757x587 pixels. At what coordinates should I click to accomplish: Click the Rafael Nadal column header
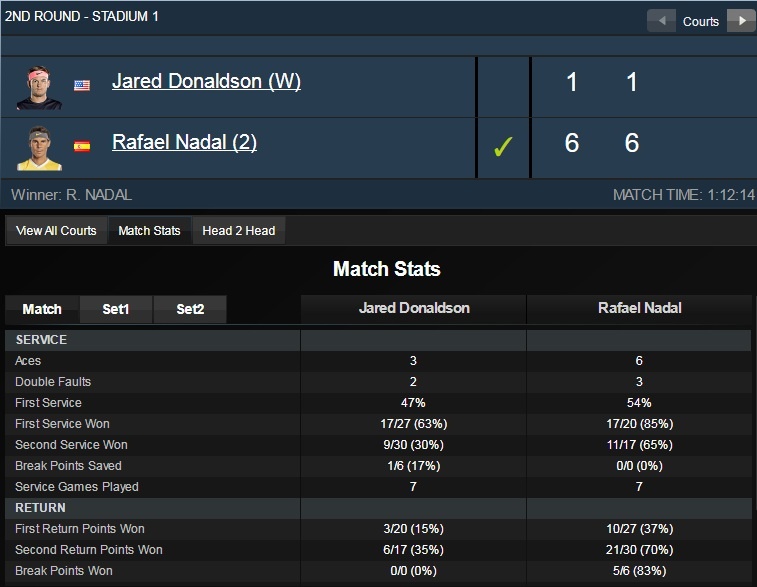[x=639, y=309]
